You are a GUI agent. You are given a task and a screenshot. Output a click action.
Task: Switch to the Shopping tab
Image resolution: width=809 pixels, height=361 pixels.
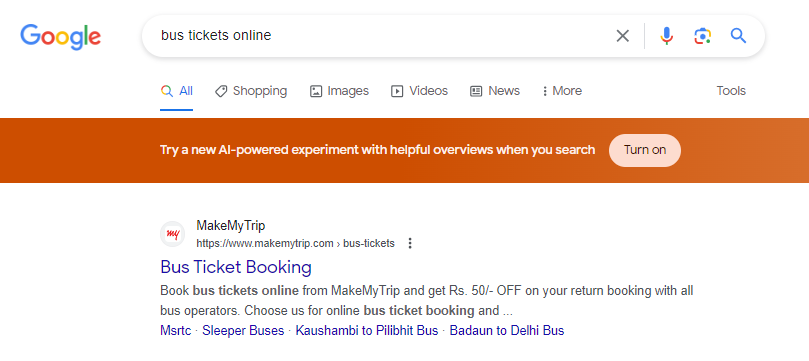pos(251,91)
